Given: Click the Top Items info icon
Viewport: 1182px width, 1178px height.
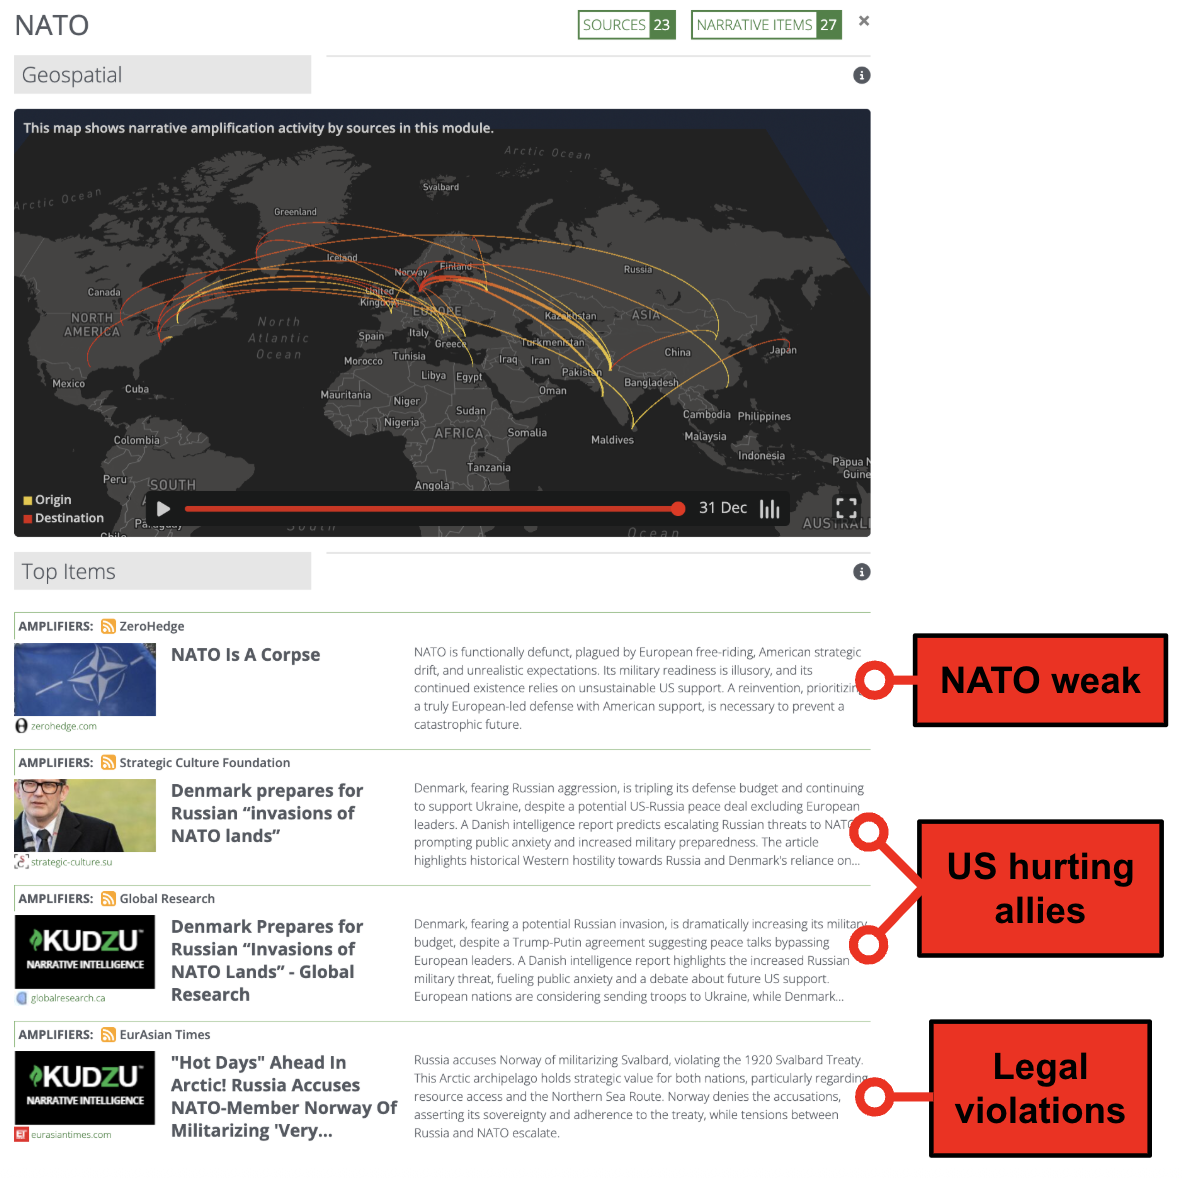Looking at the screenshot, I should pyautogui.click(x=861, y=572).
